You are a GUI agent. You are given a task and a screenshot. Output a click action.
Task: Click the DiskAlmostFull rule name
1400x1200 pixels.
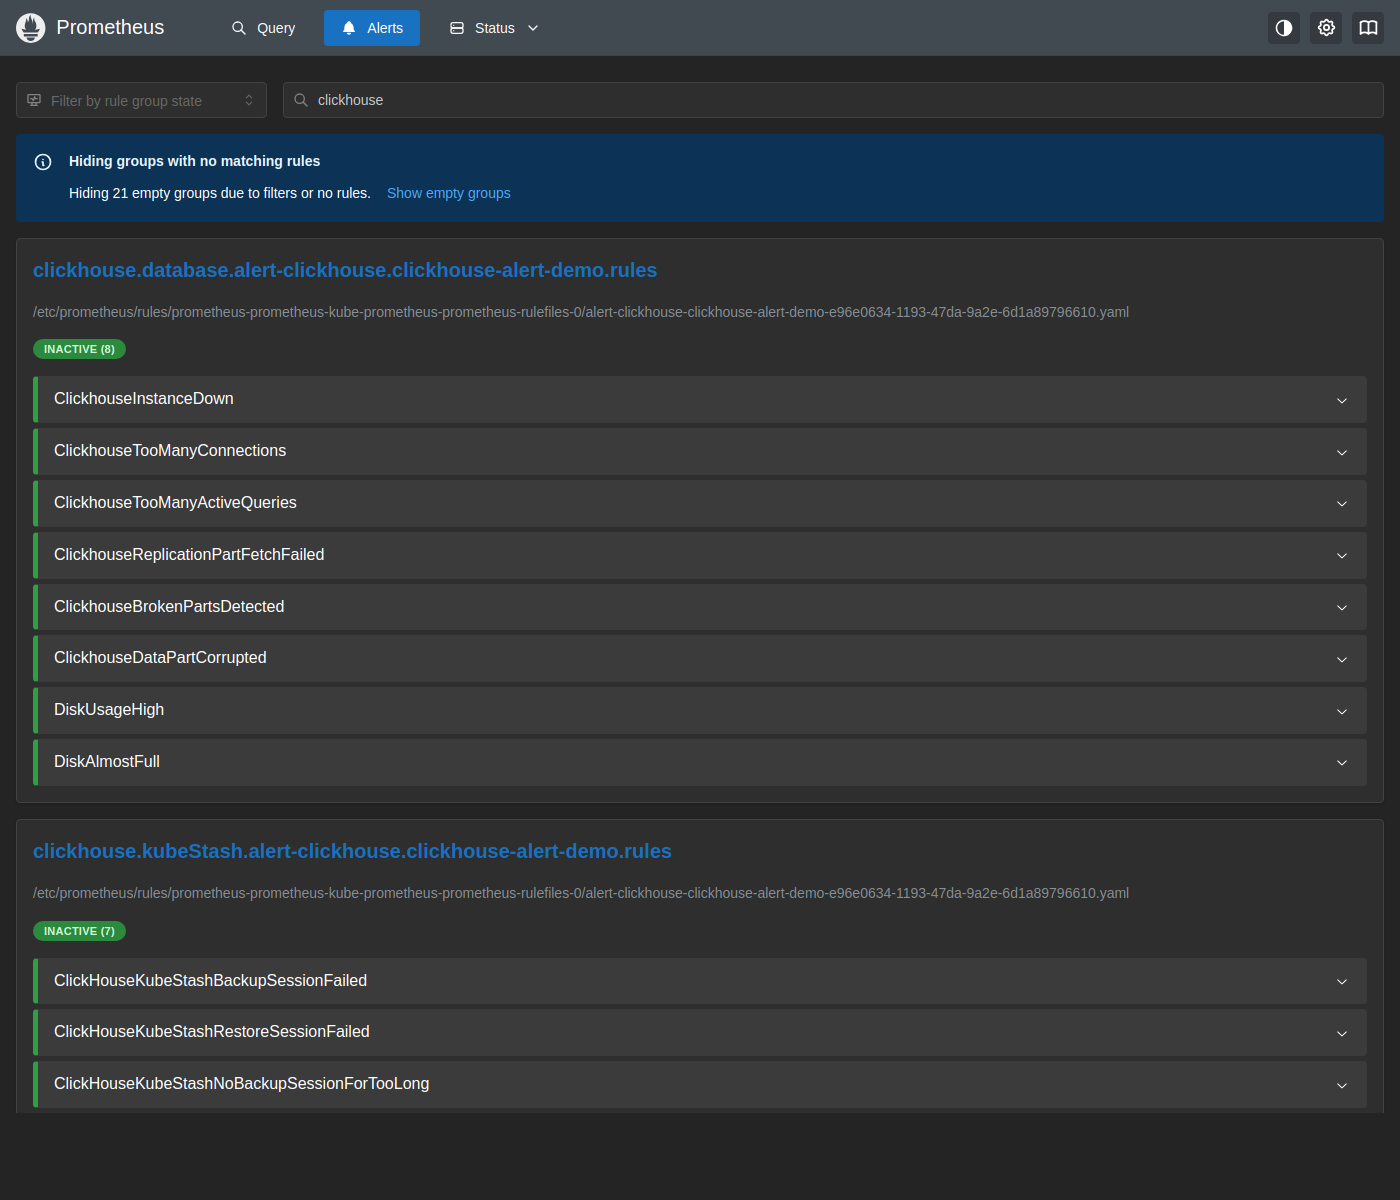point(107,762)
